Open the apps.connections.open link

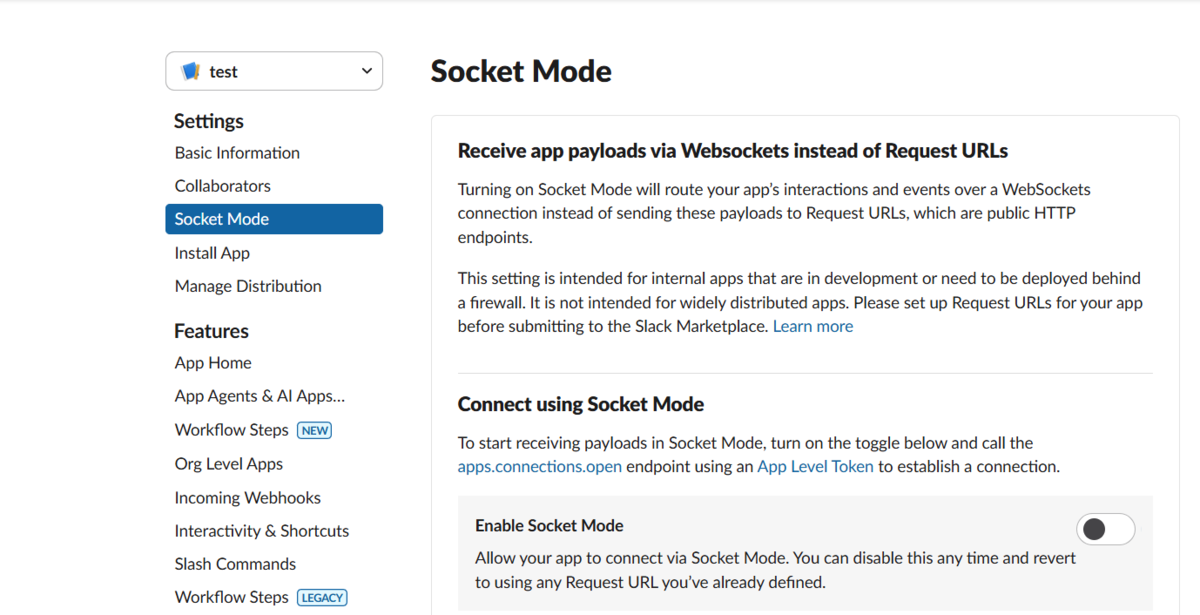(x=540, y=466)
